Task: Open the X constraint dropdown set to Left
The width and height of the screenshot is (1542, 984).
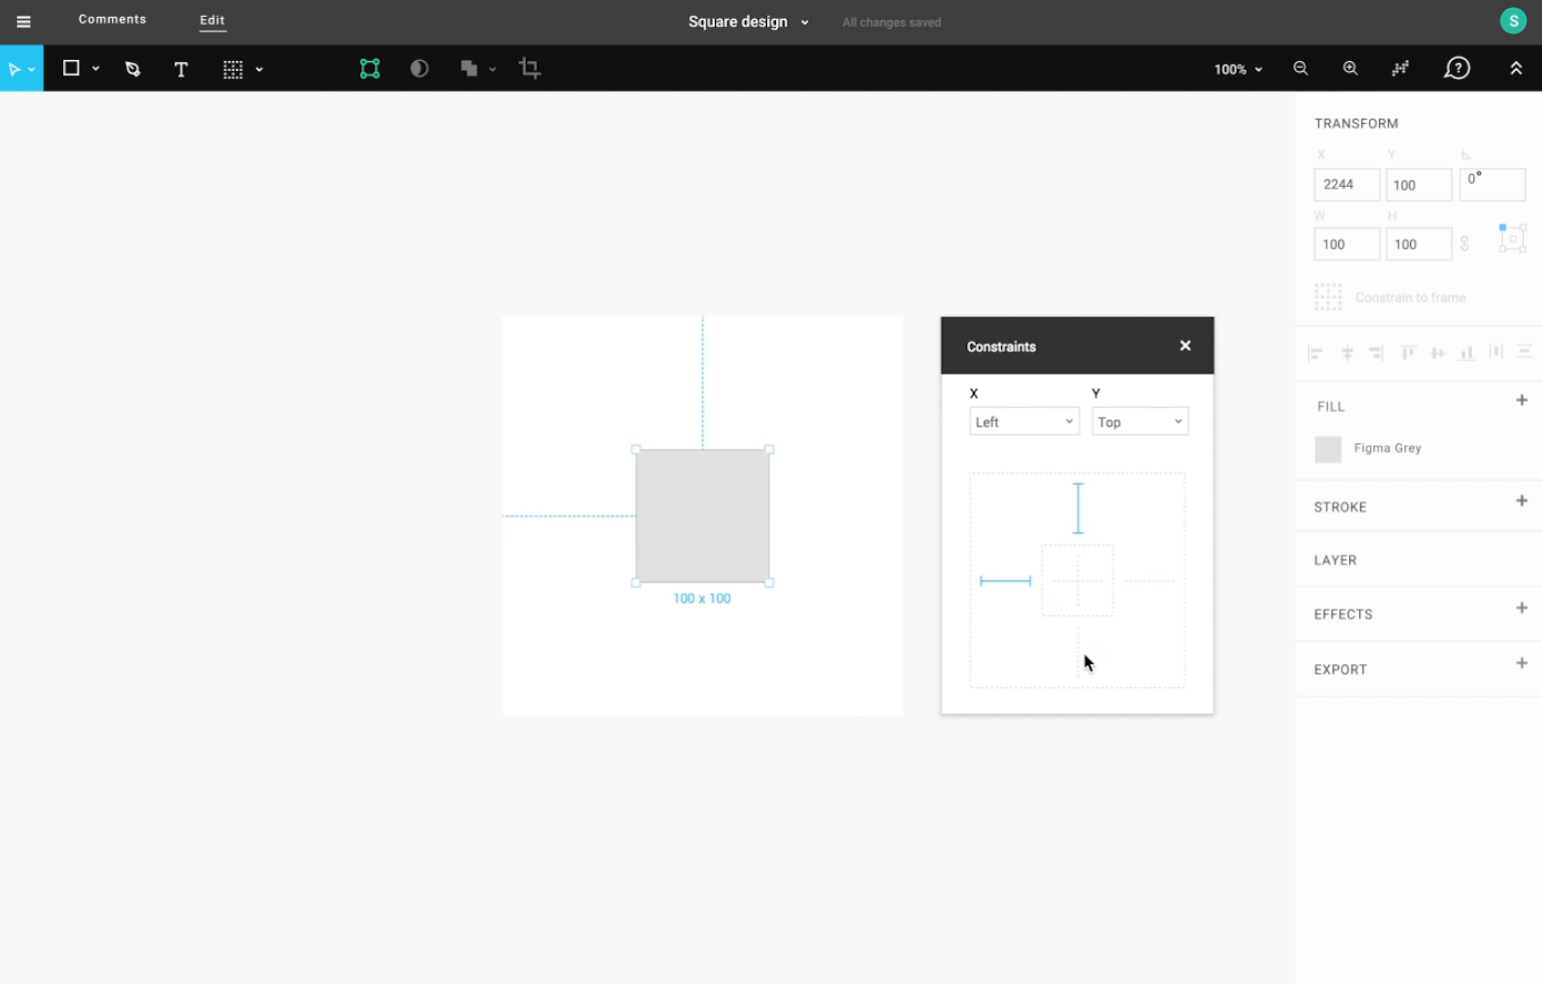Action: point(1023,421)
